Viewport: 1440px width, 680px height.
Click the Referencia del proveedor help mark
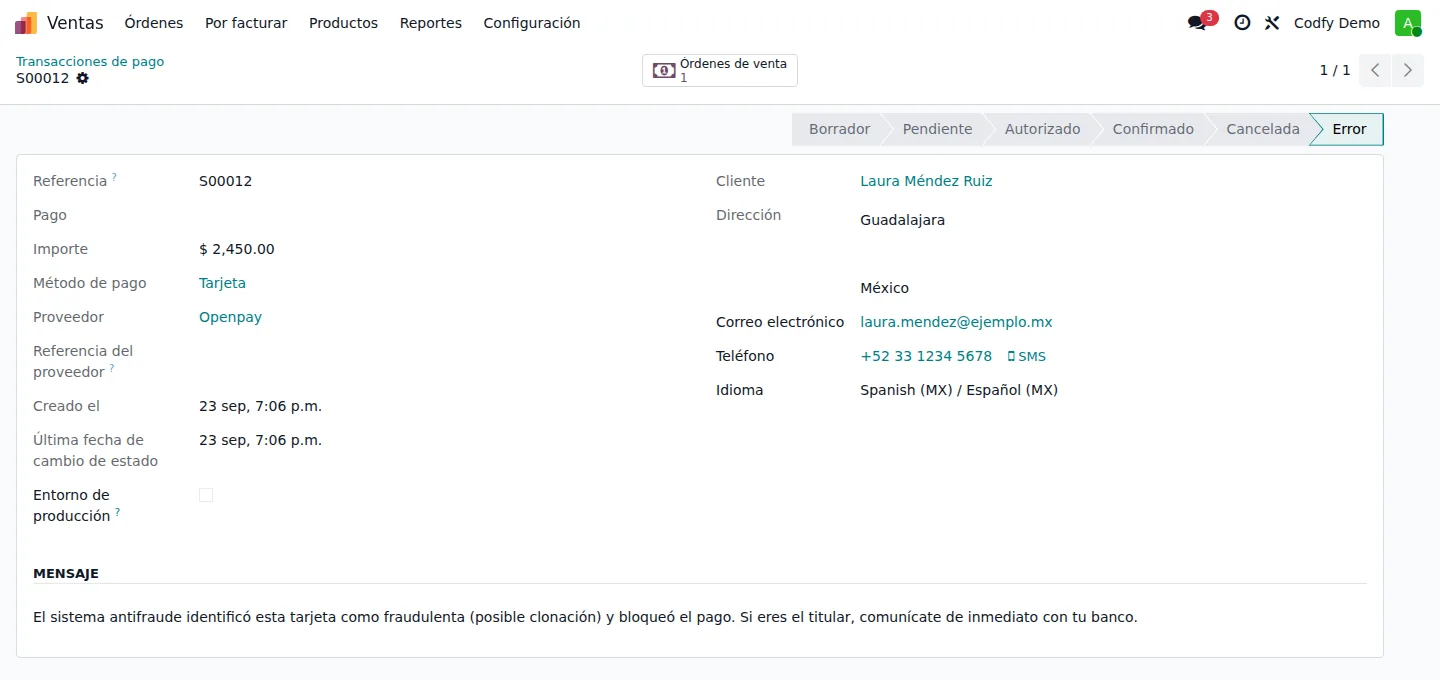[112, 368]
